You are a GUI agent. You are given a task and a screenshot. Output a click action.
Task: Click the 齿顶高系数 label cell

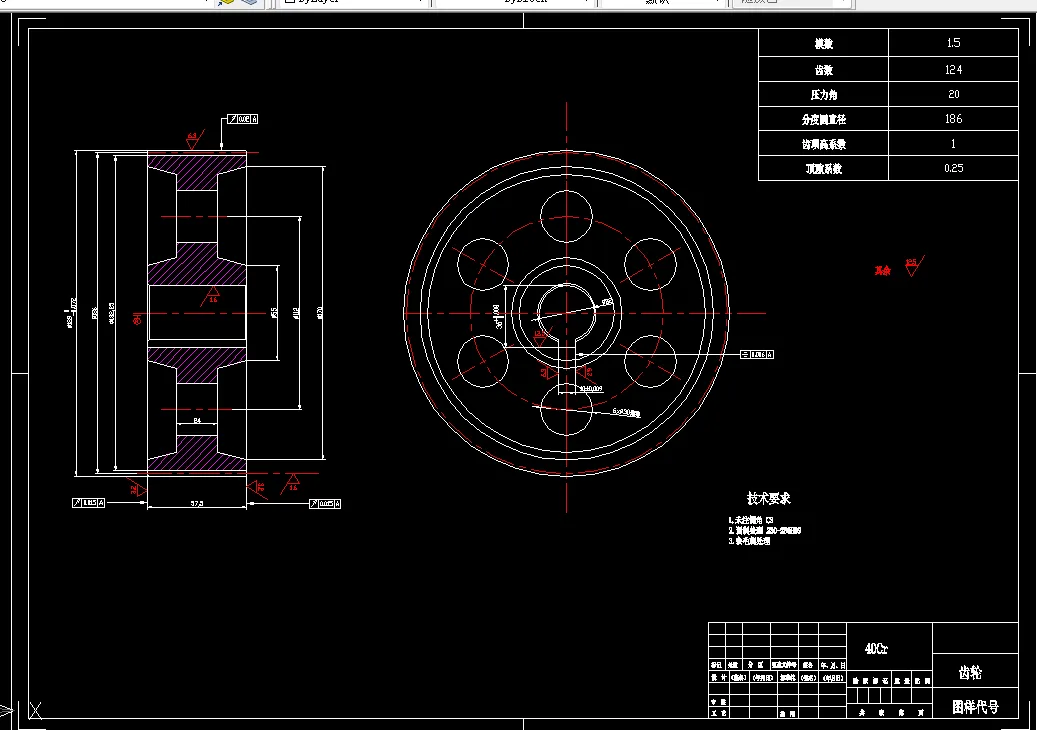click(x=823, y=143)
